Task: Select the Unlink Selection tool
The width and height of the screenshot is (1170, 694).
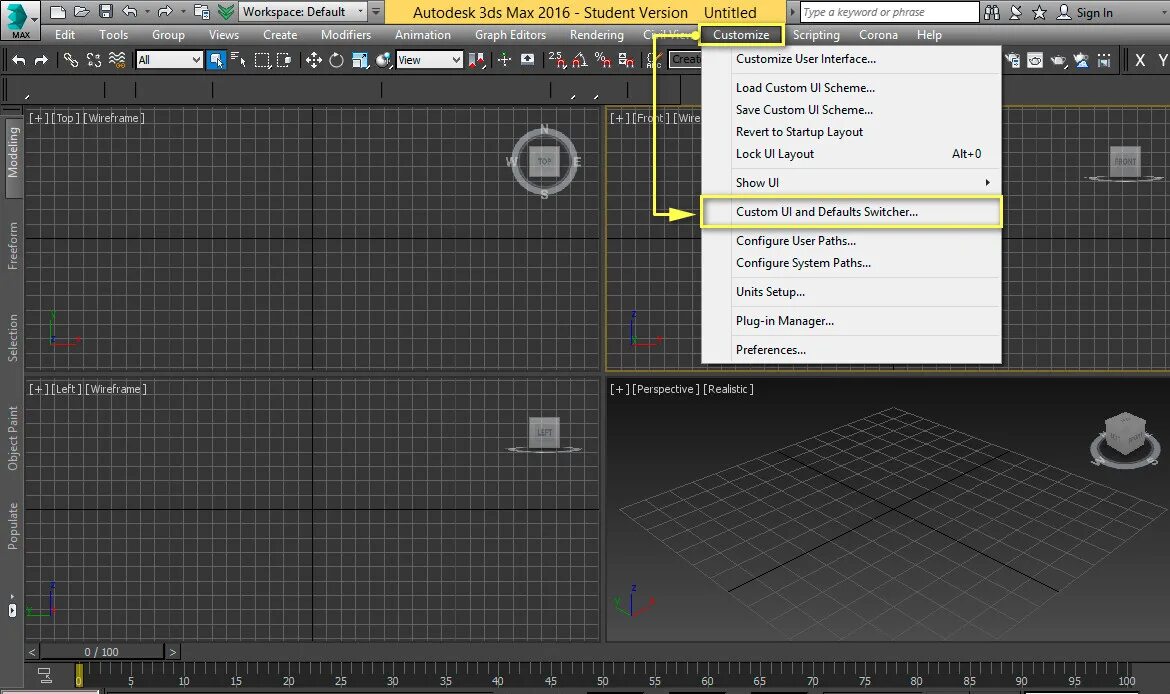Action: click(94, 60)
